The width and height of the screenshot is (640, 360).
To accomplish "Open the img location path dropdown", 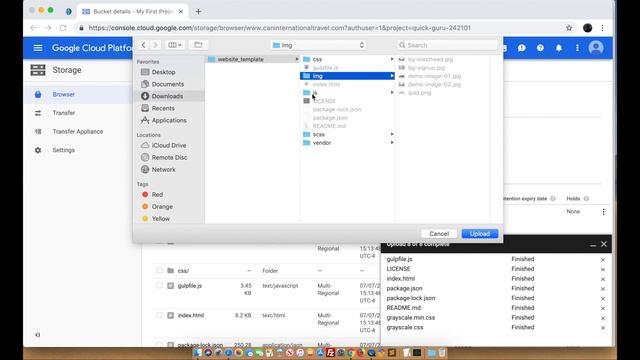I will [x=318, y=45].
